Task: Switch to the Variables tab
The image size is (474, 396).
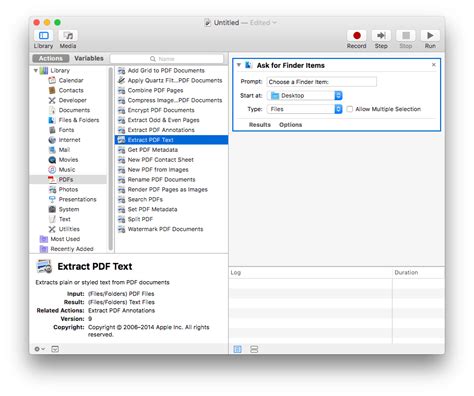Action: pos(89,58)
